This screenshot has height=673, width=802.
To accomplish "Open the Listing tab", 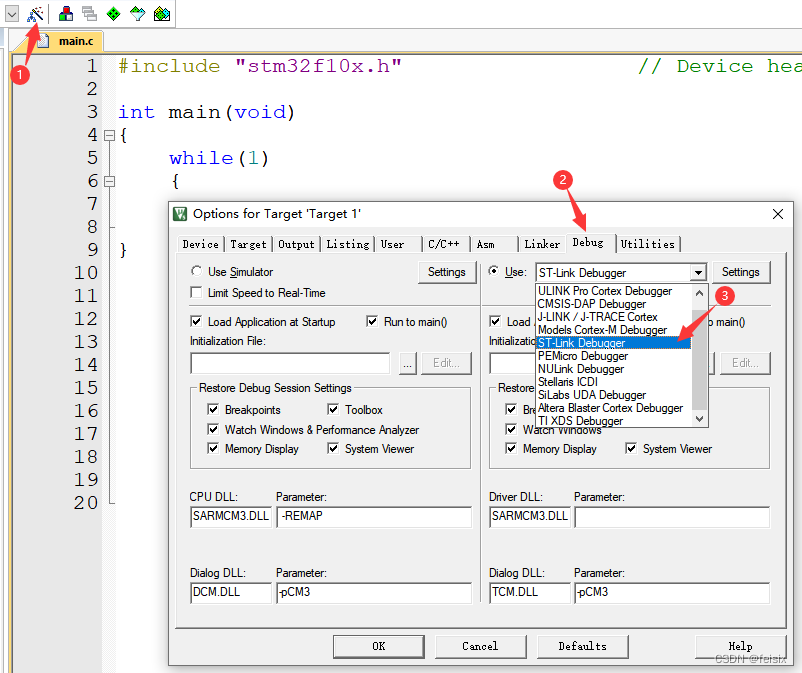I will tap(347, 244).
